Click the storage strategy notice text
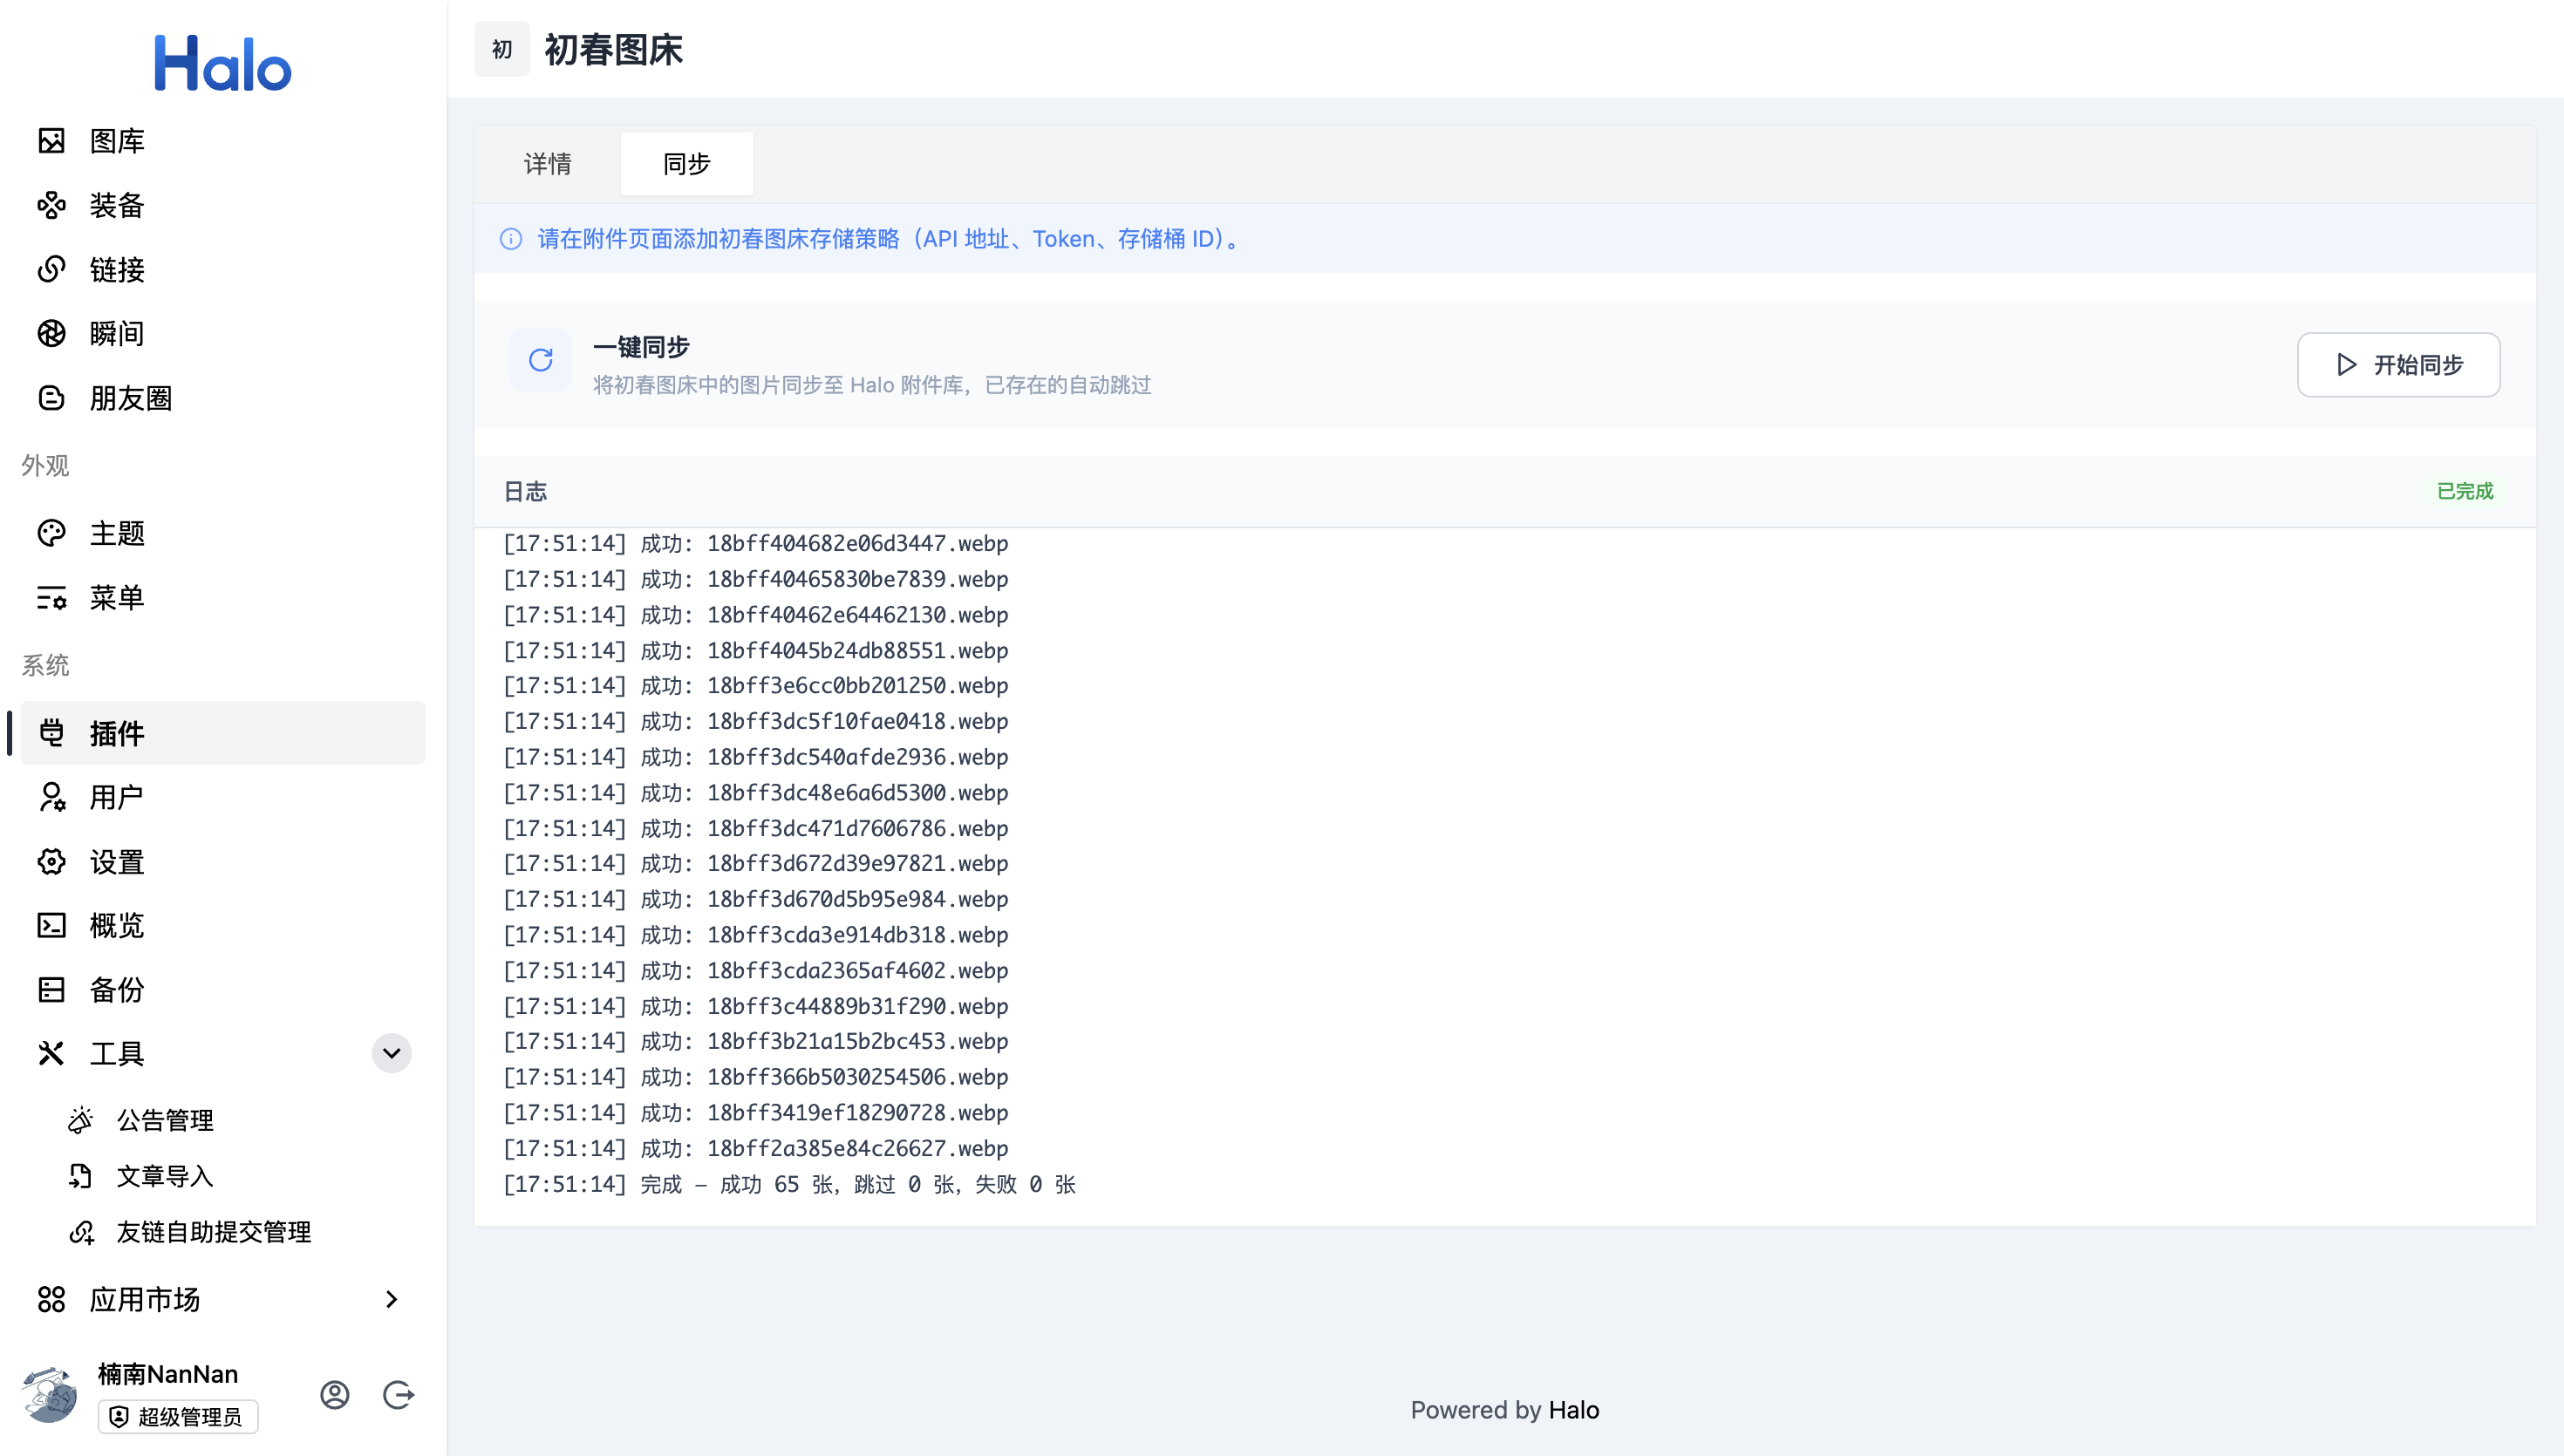2564x1456 pixels. [x=891, y=239]
